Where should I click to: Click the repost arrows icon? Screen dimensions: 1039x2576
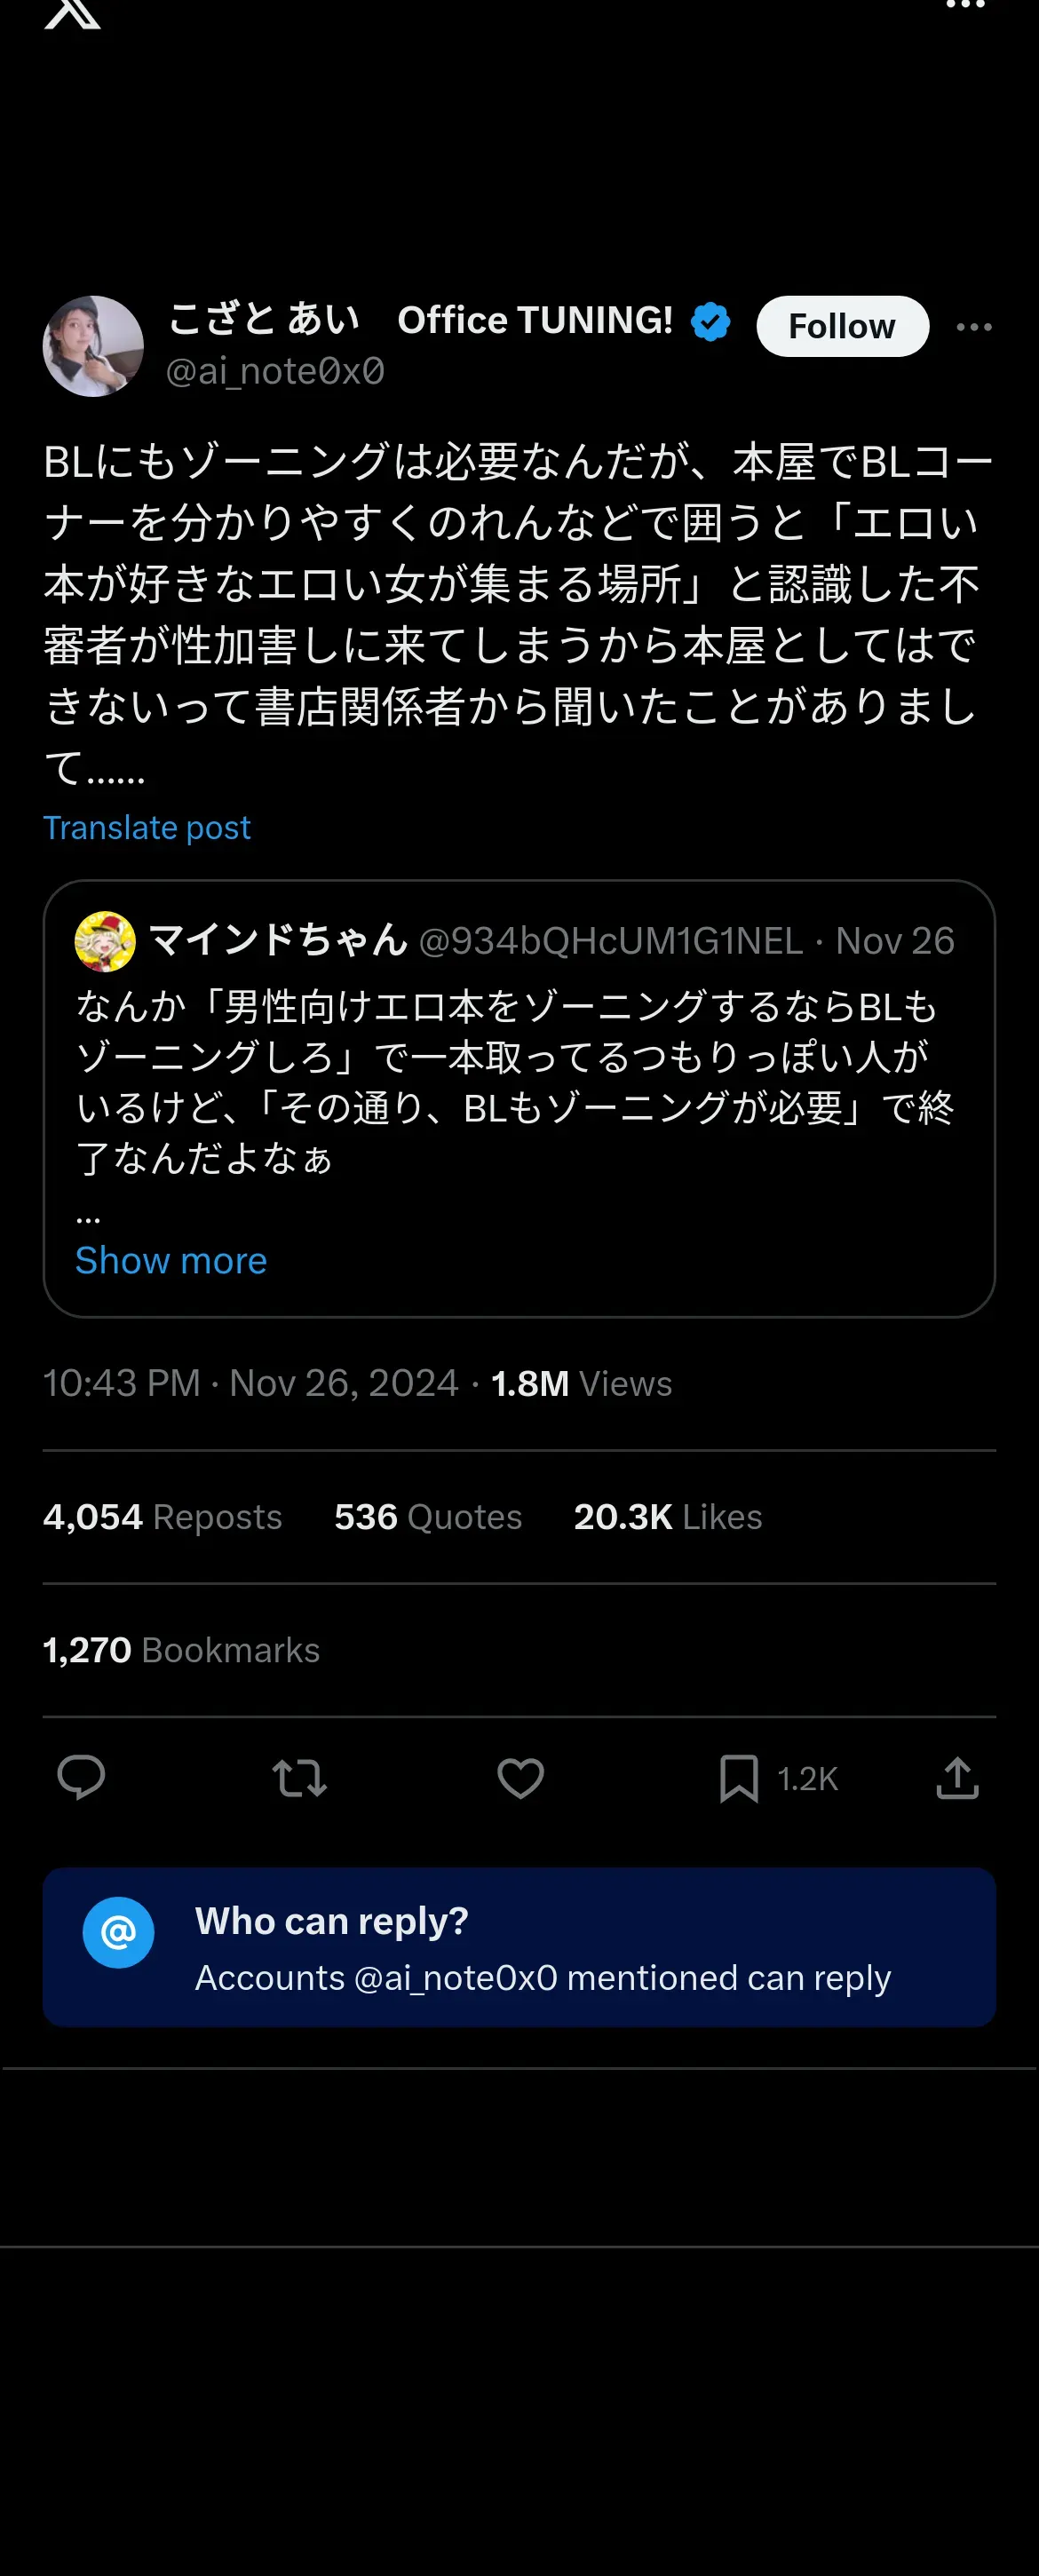(x=300, y=1778)
